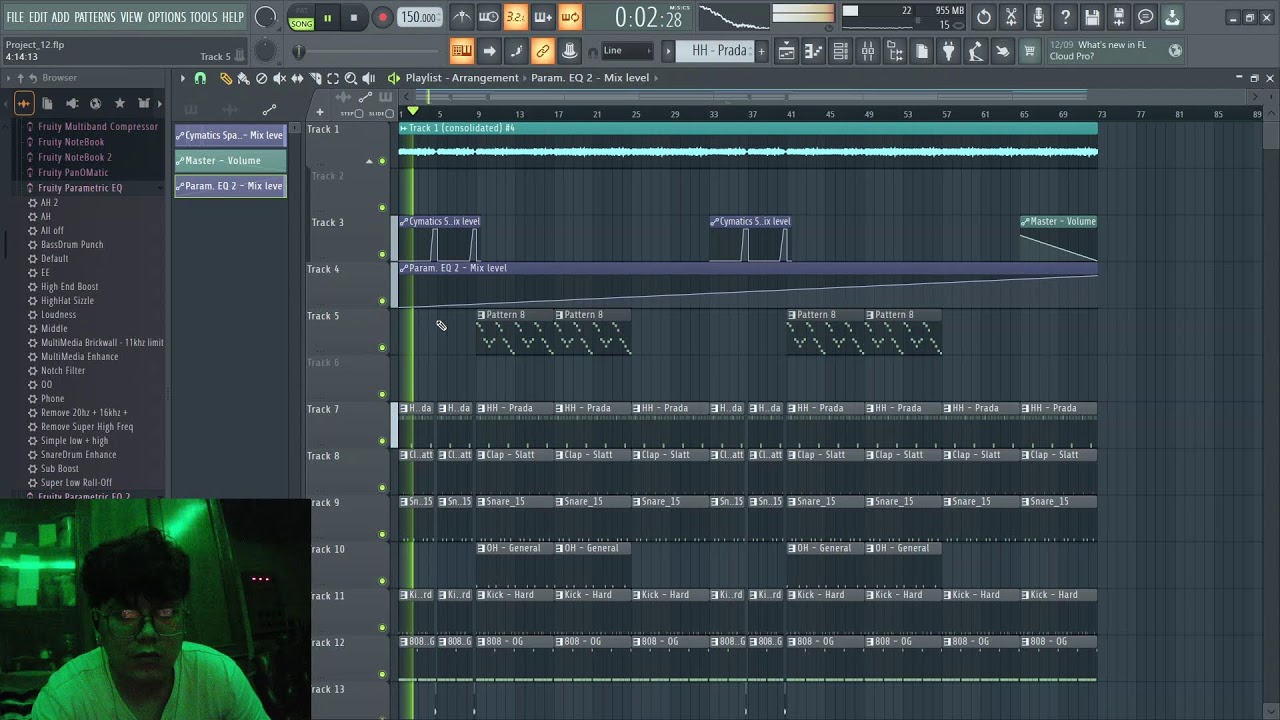Click the Master - Volume automation clip on Track 3
1280x720 pixels.
1058,239
